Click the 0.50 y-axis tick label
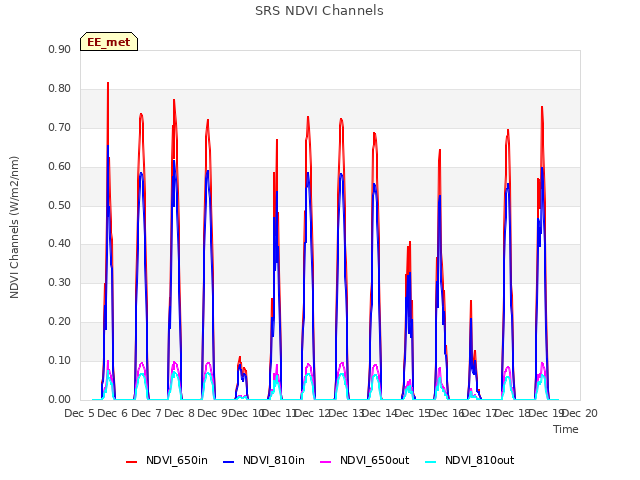 pos(60,205)
